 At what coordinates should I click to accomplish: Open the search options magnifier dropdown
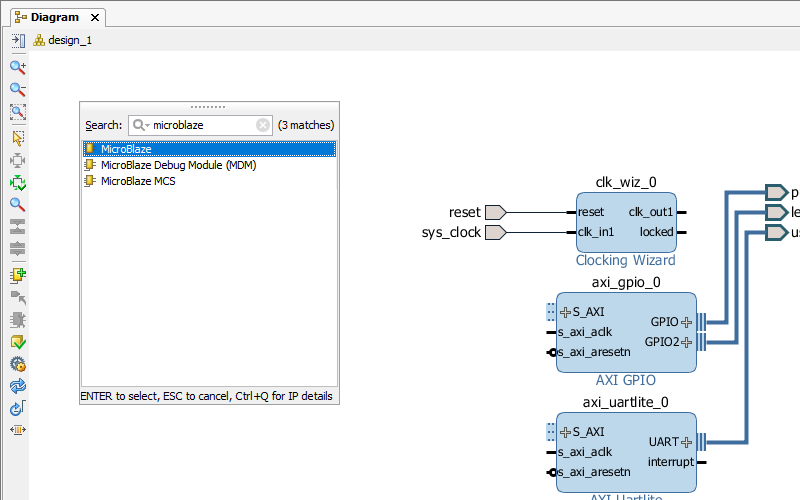(x=141, y=125)
